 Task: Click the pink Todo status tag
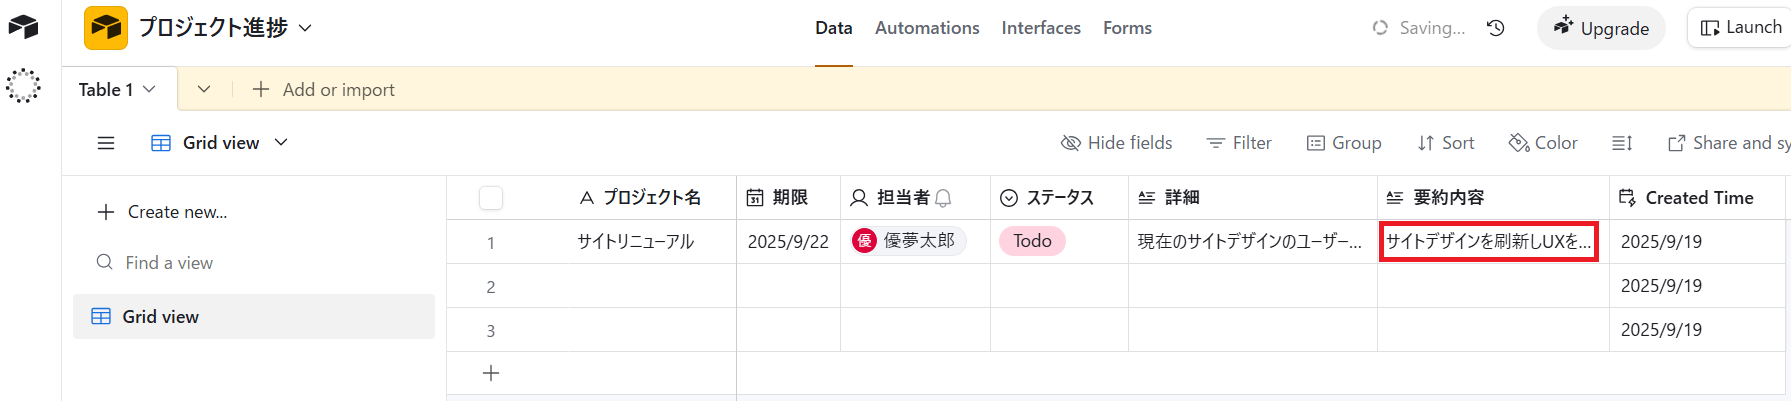point(1032,241)
